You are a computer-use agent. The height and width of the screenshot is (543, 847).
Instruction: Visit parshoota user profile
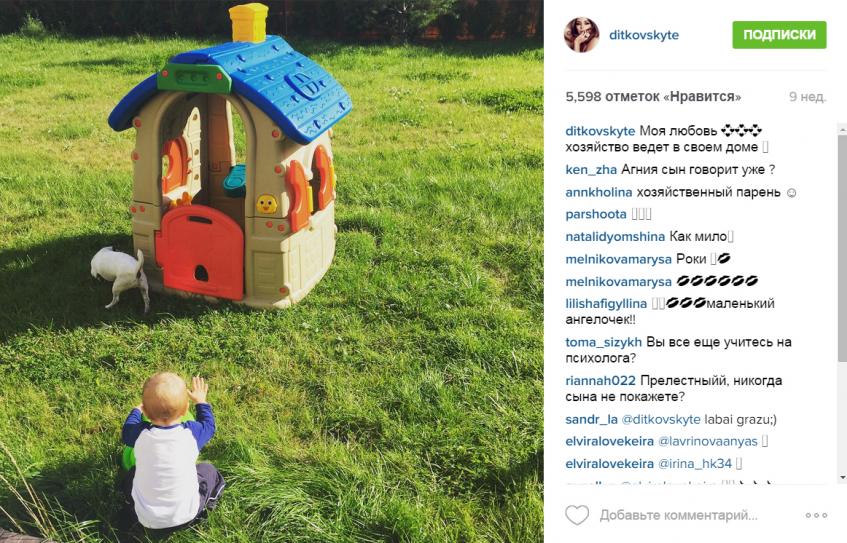point(596,214)
